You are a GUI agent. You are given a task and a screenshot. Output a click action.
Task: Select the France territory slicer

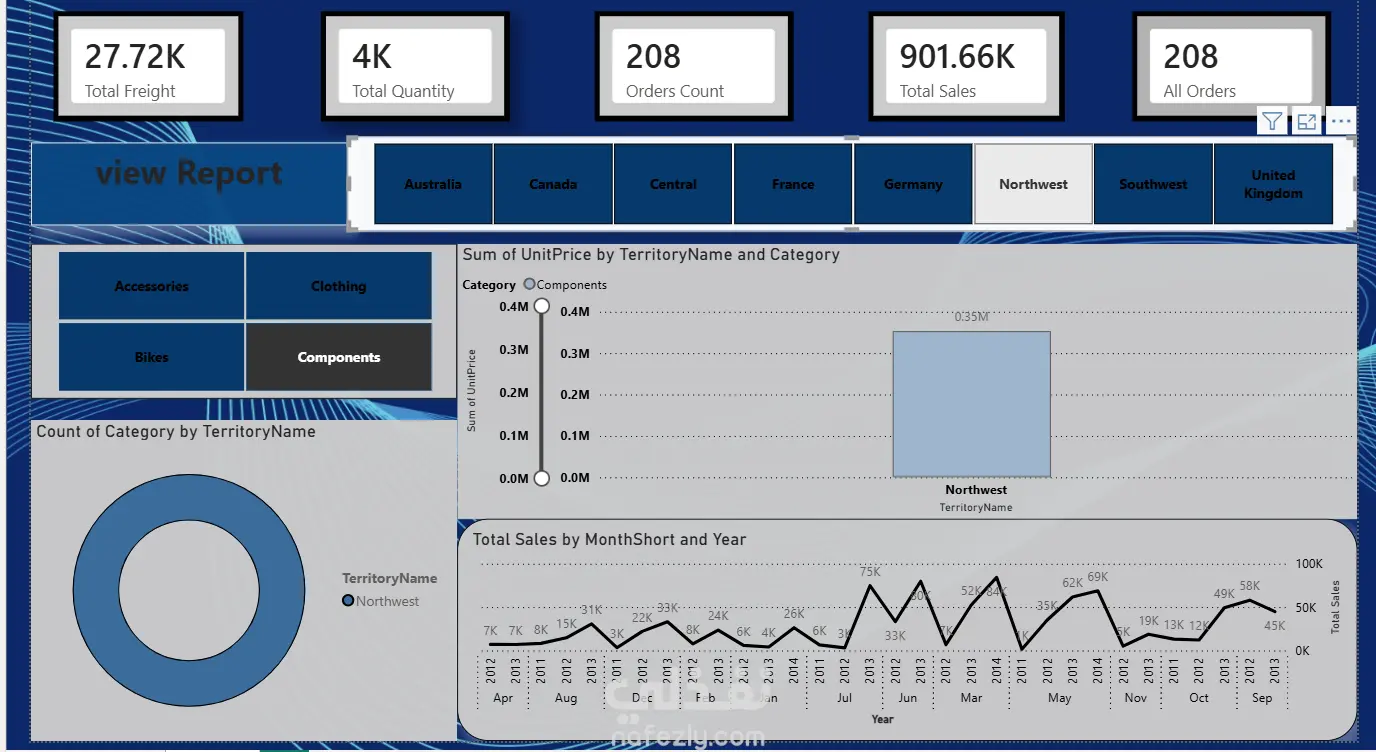[x=793, y=184]
